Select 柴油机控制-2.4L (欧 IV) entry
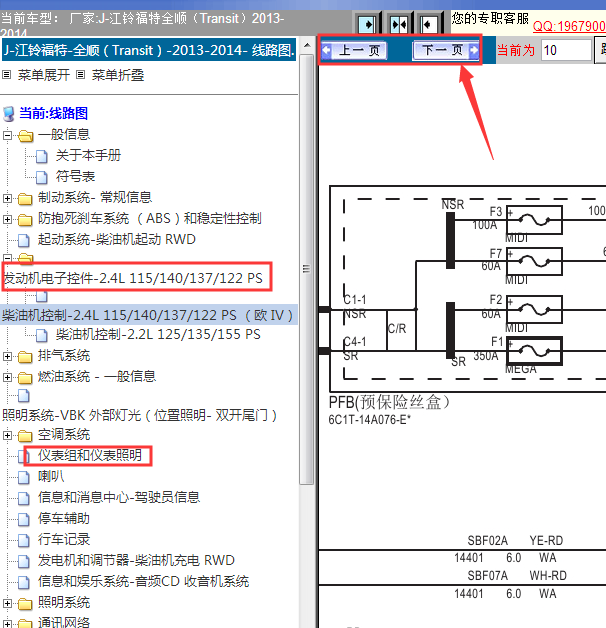Viewport: 606px width, 628px height. click(148, 315)
